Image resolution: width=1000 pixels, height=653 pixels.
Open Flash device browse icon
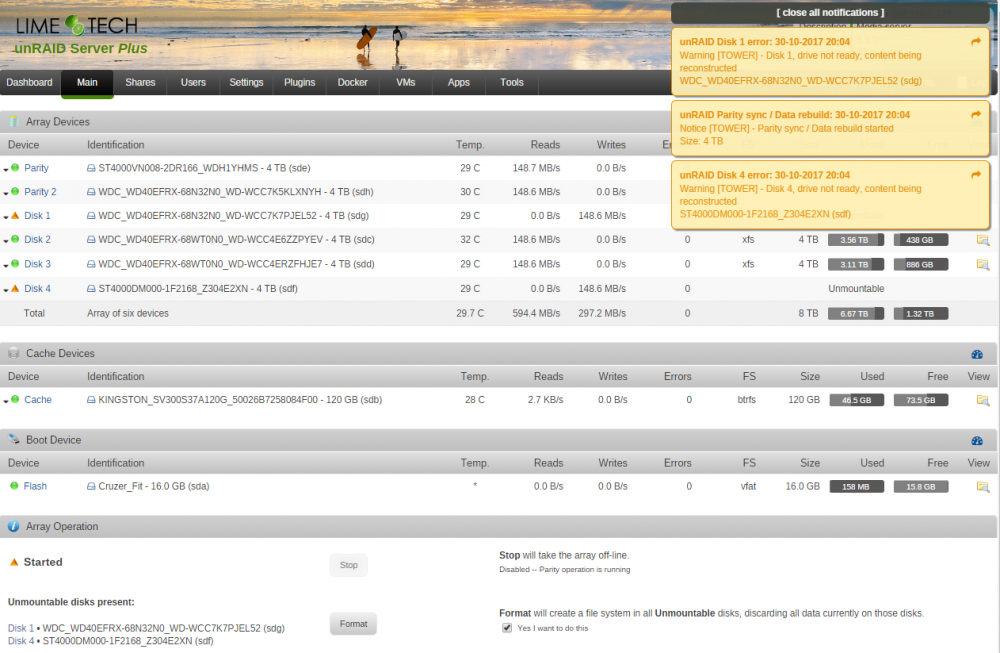tap(982, 487)
